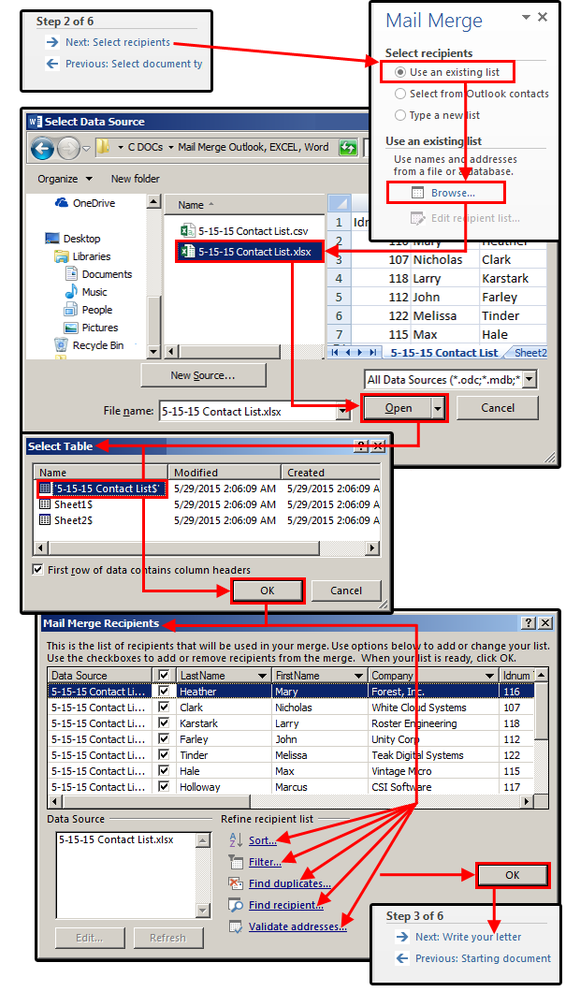Switch to the 5-15-15 Contact List sheet tab
This screenshot has height=992, width=580.
(x=443, y=353)
